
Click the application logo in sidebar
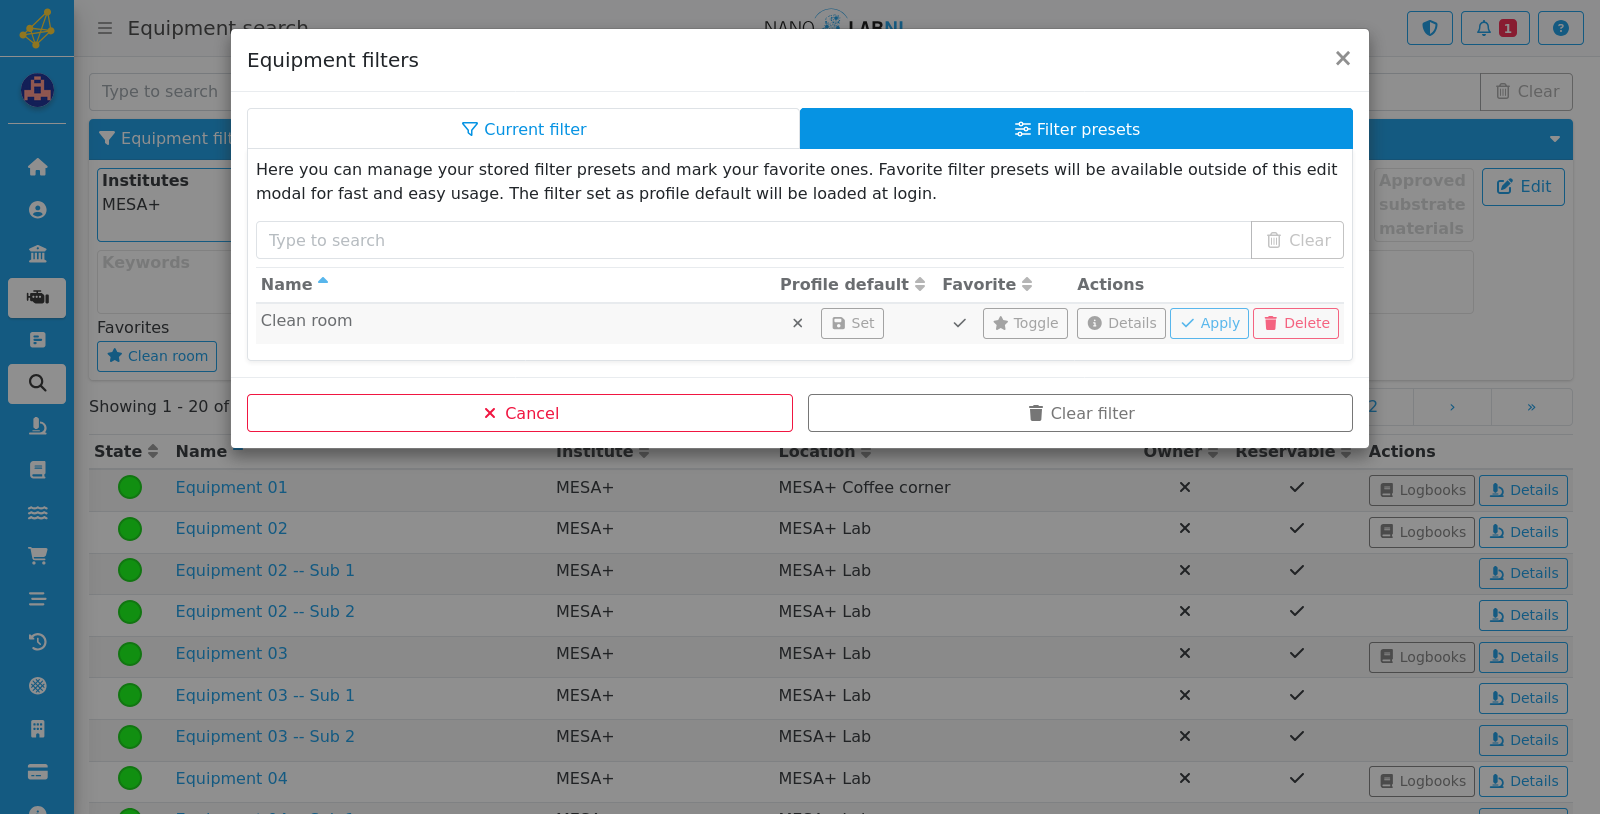click(x=37, y=28)
